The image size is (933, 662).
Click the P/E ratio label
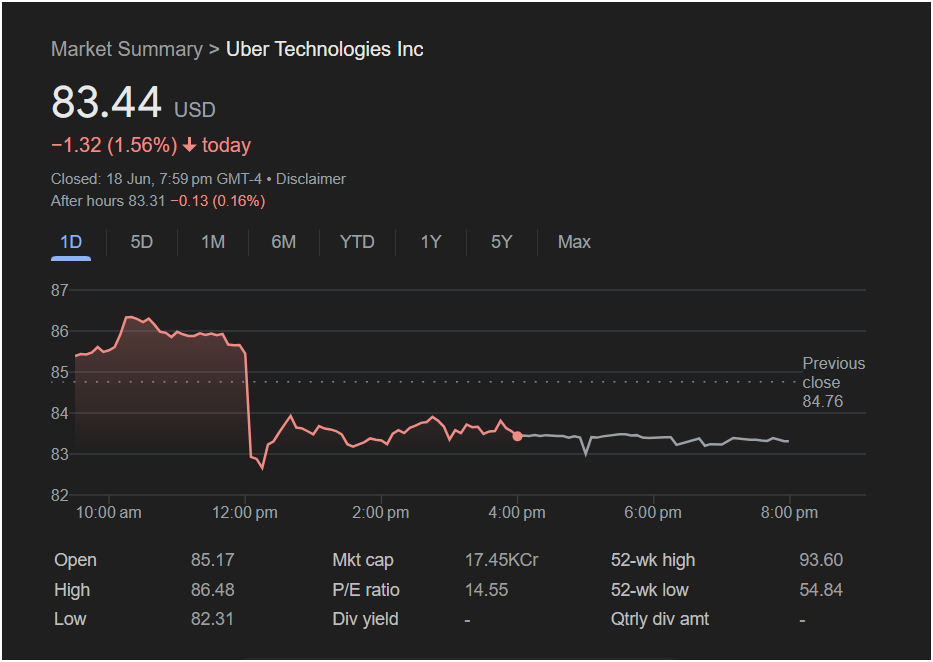(366, 590)
